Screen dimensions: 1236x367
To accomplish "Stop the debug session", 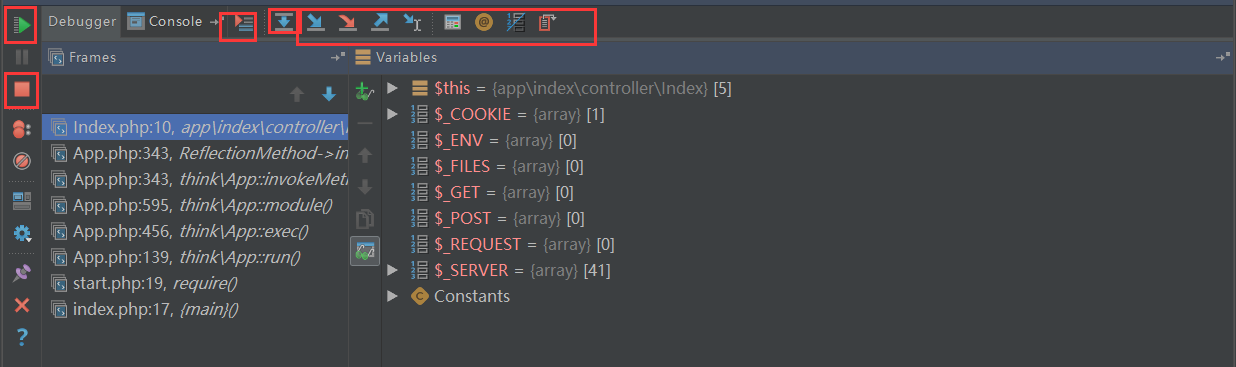I will pyautogui.click(x=22, y=90).
